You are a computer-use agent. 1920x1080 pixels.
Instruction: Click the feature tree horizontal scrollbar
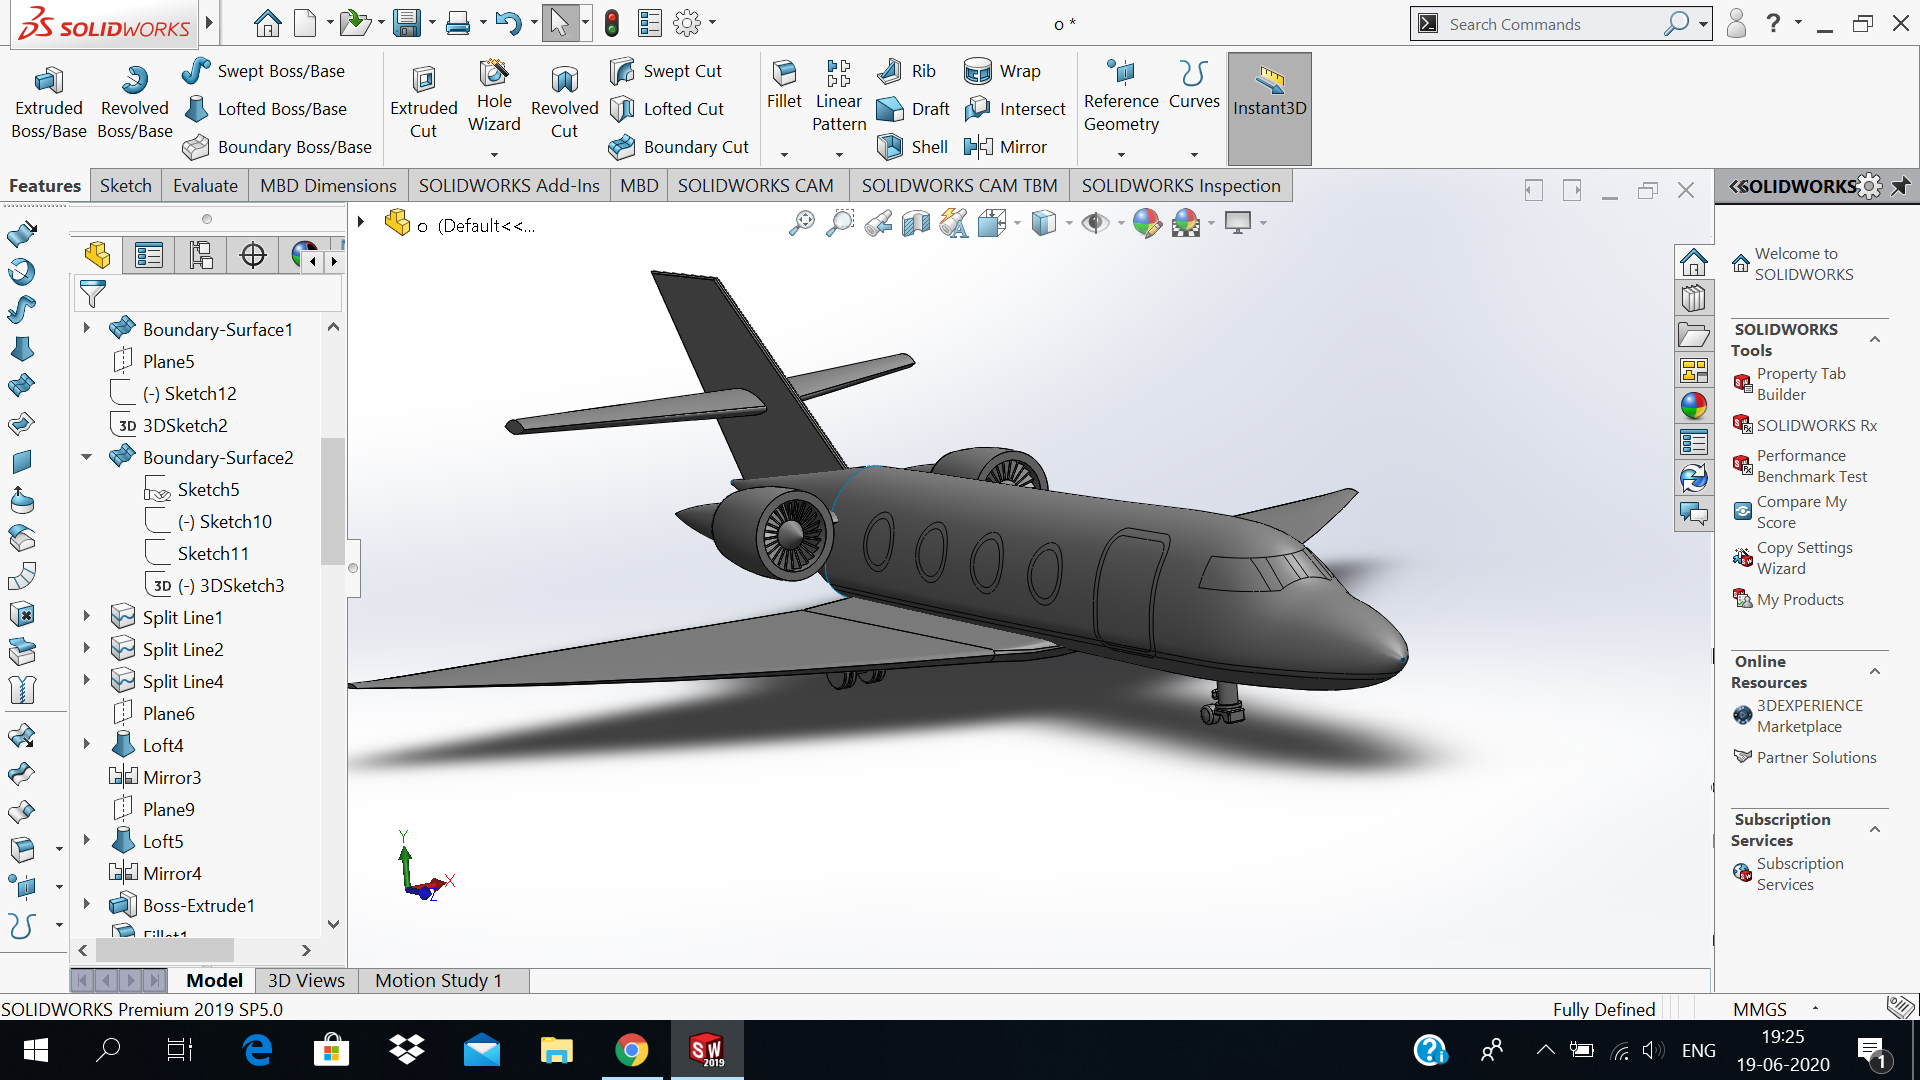pos(164,950)
